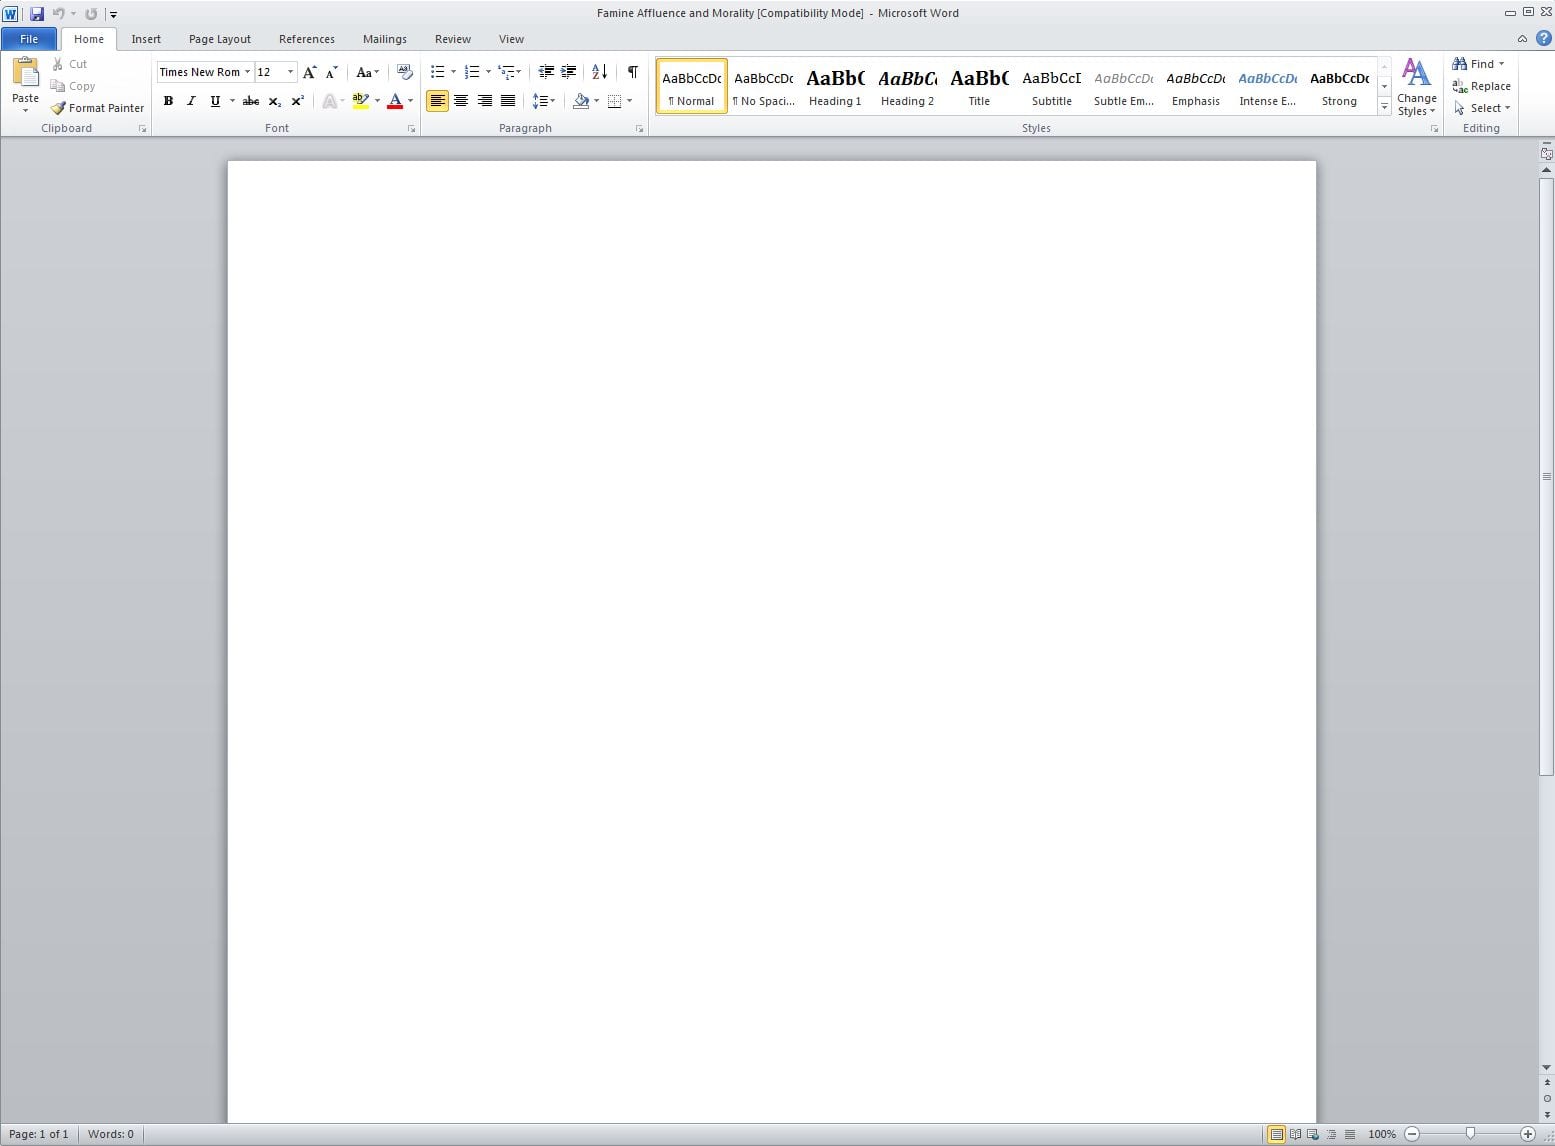Expand the Styles gallery More arrow
Viewport: 1555px width, 1146px height.
[x=1384, y=107]
